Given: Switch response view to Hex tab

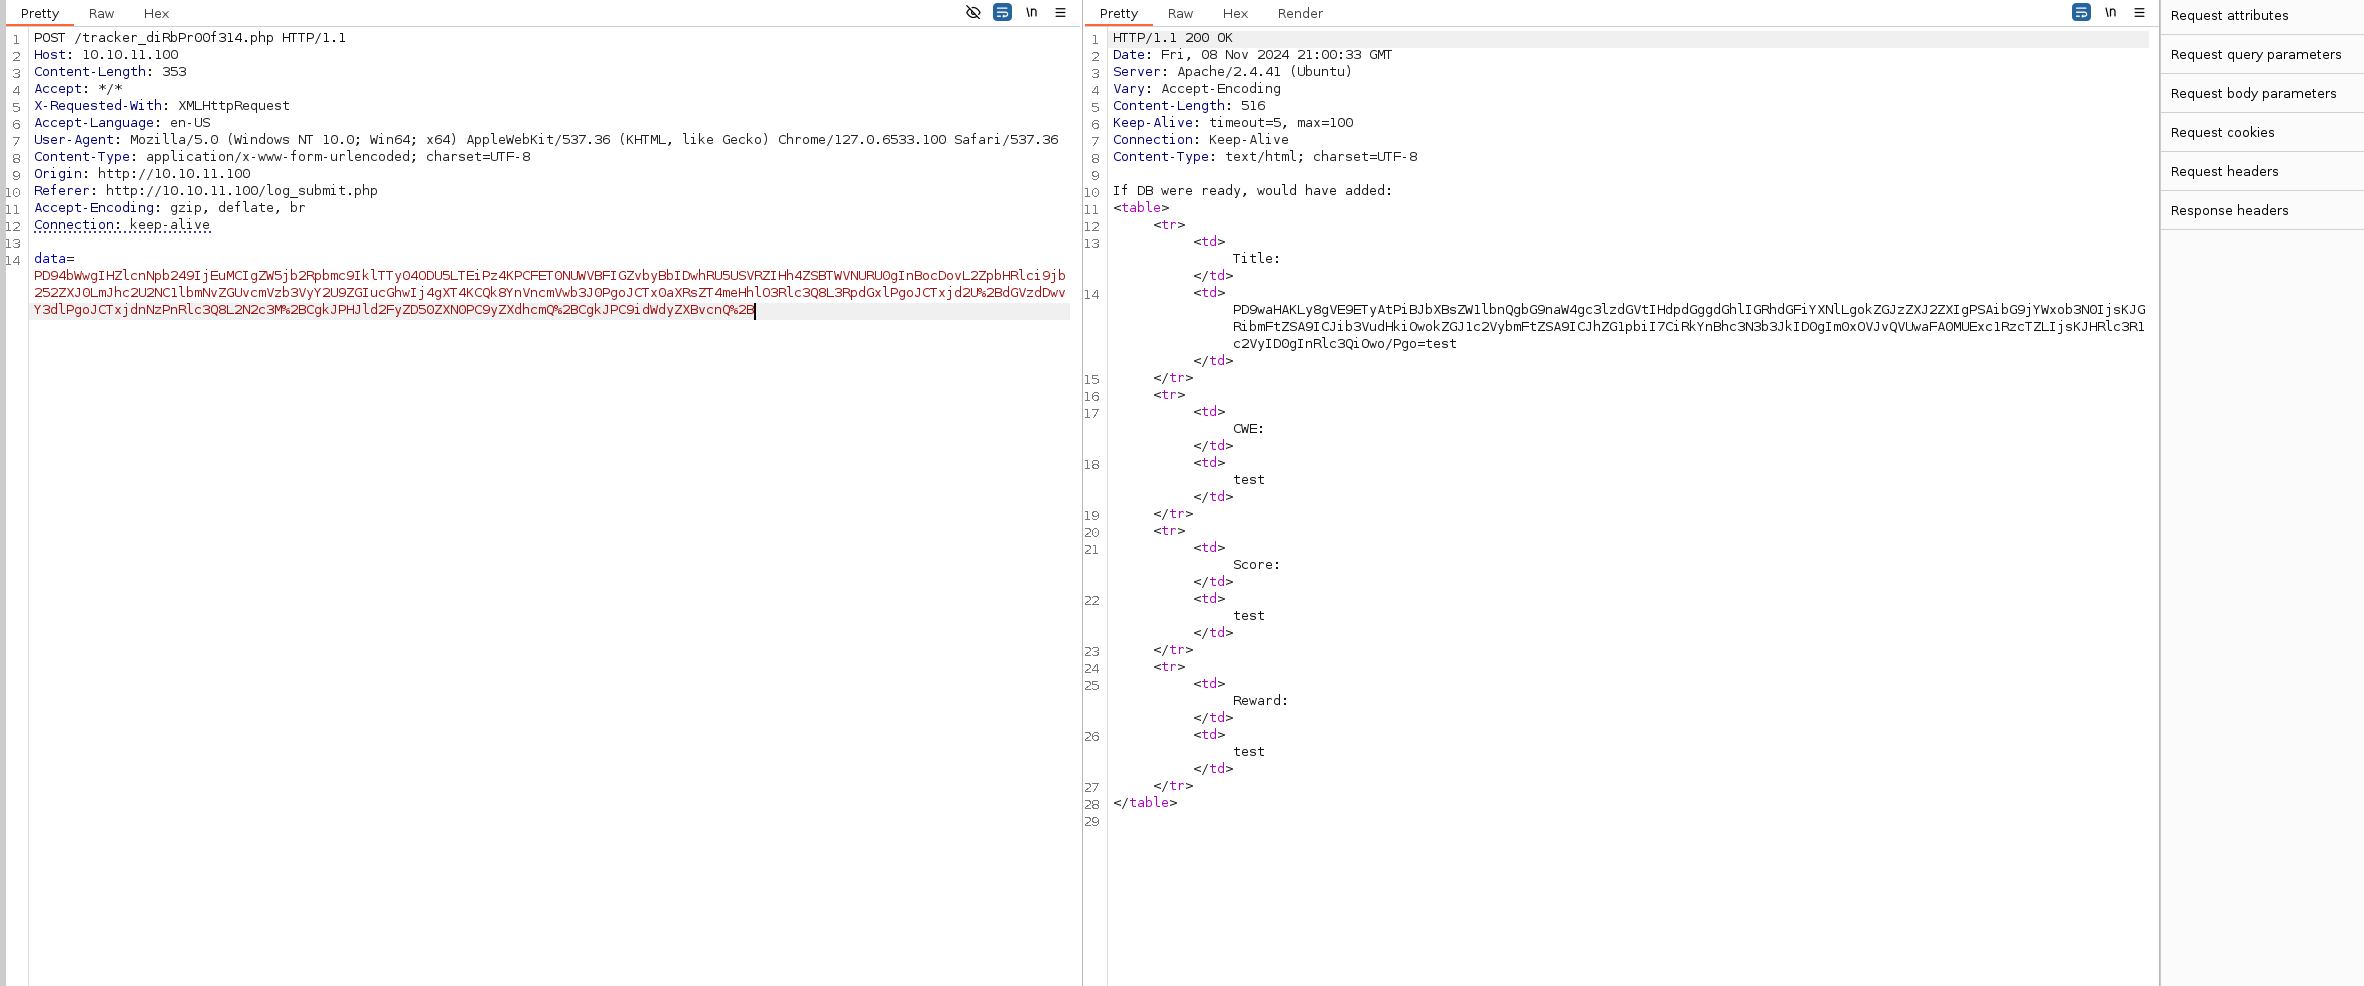Looking at the screenshot, I should coord(1235,13).
